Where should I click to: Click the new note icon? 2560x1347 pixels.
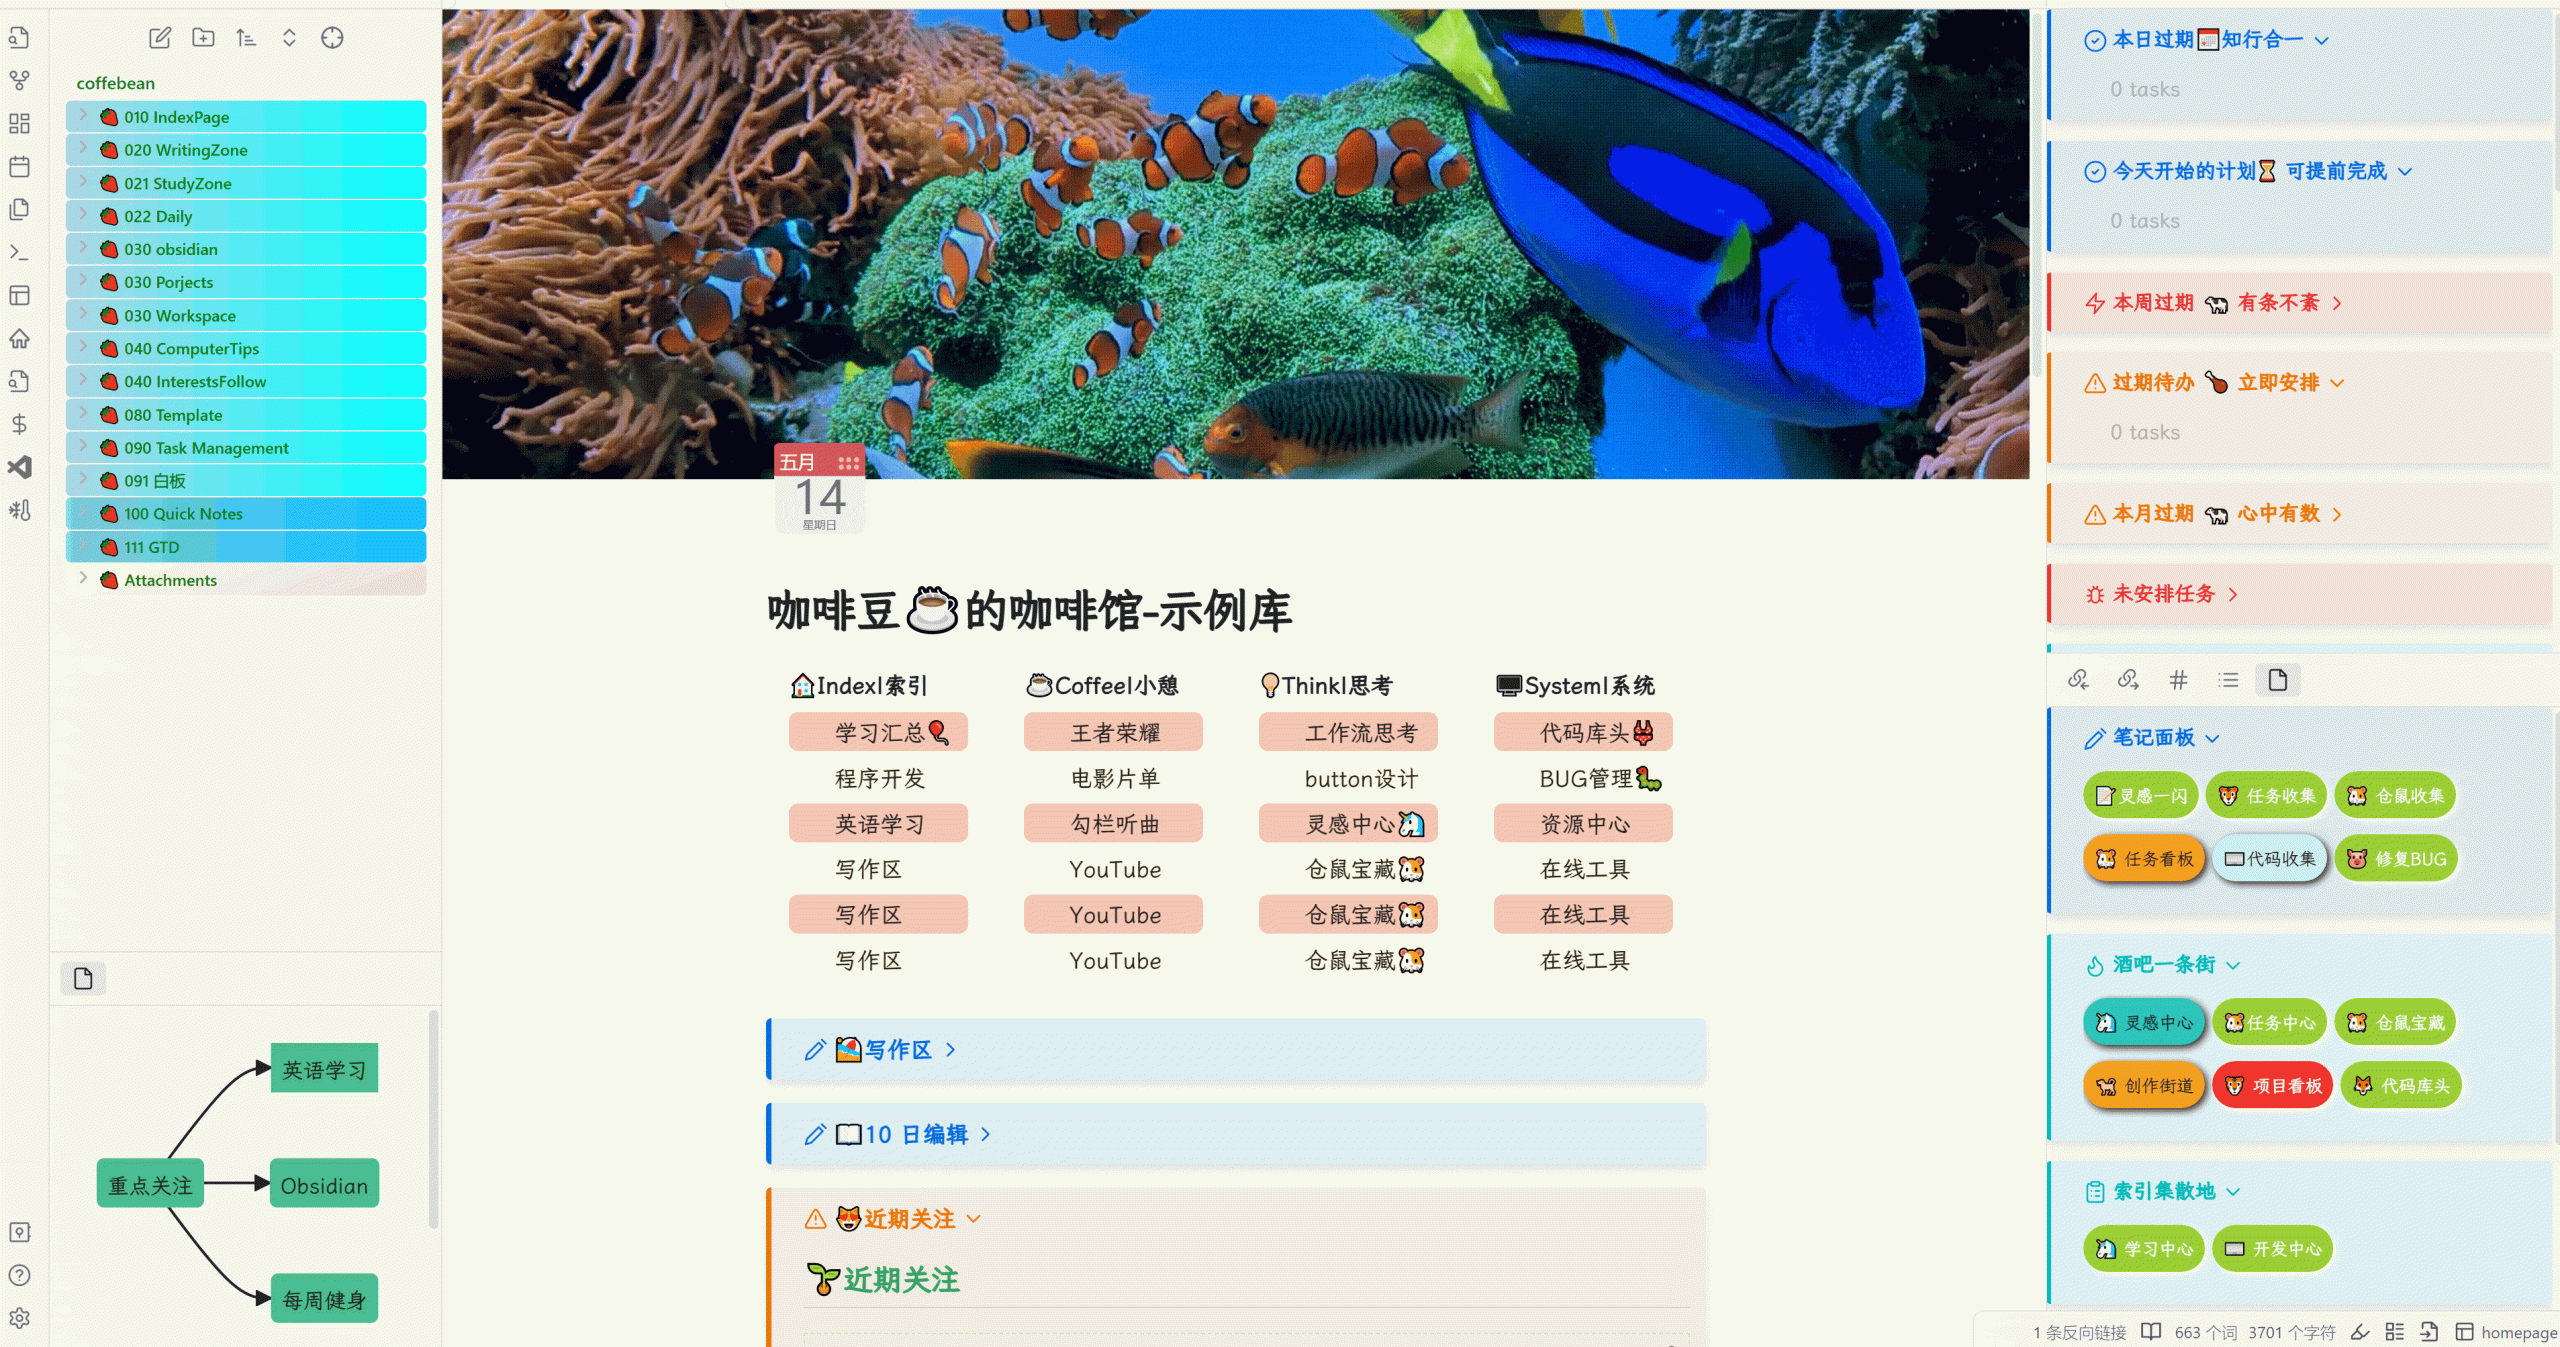pyautogui.click(x=160, y=38)
